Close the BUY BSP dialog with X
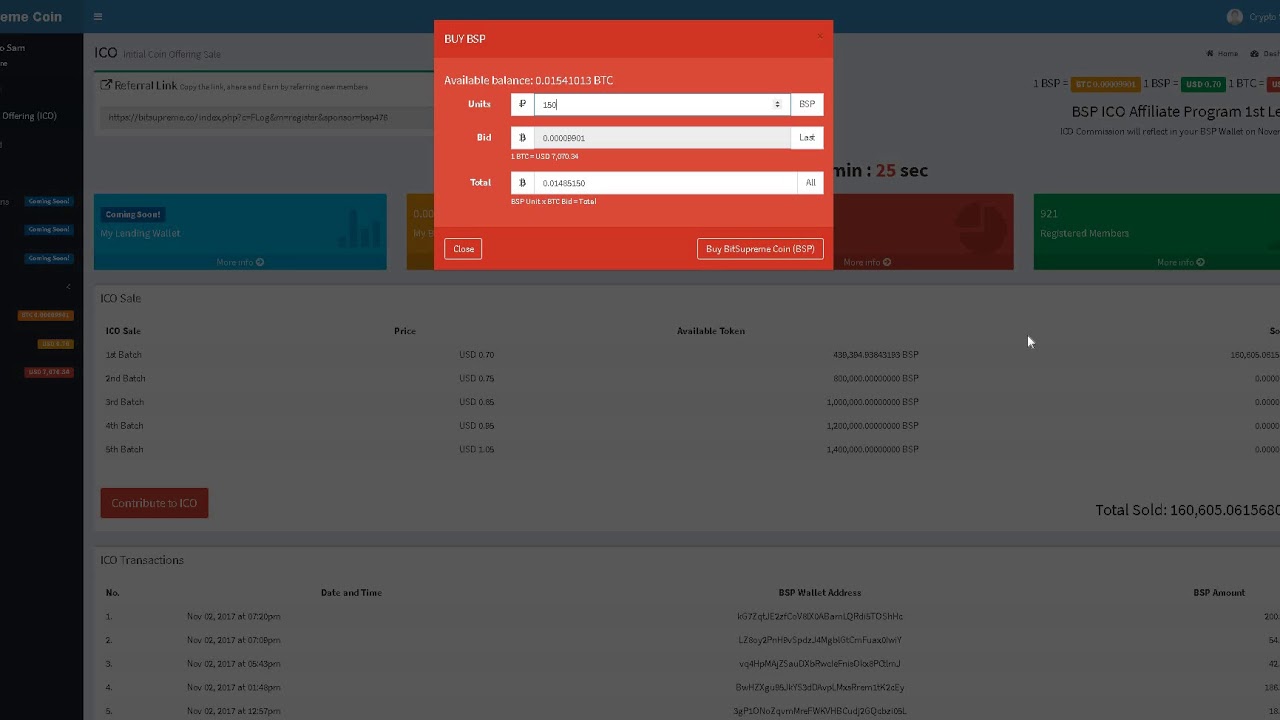Viewport: 1280px width, 720px height. pos(820,37)
